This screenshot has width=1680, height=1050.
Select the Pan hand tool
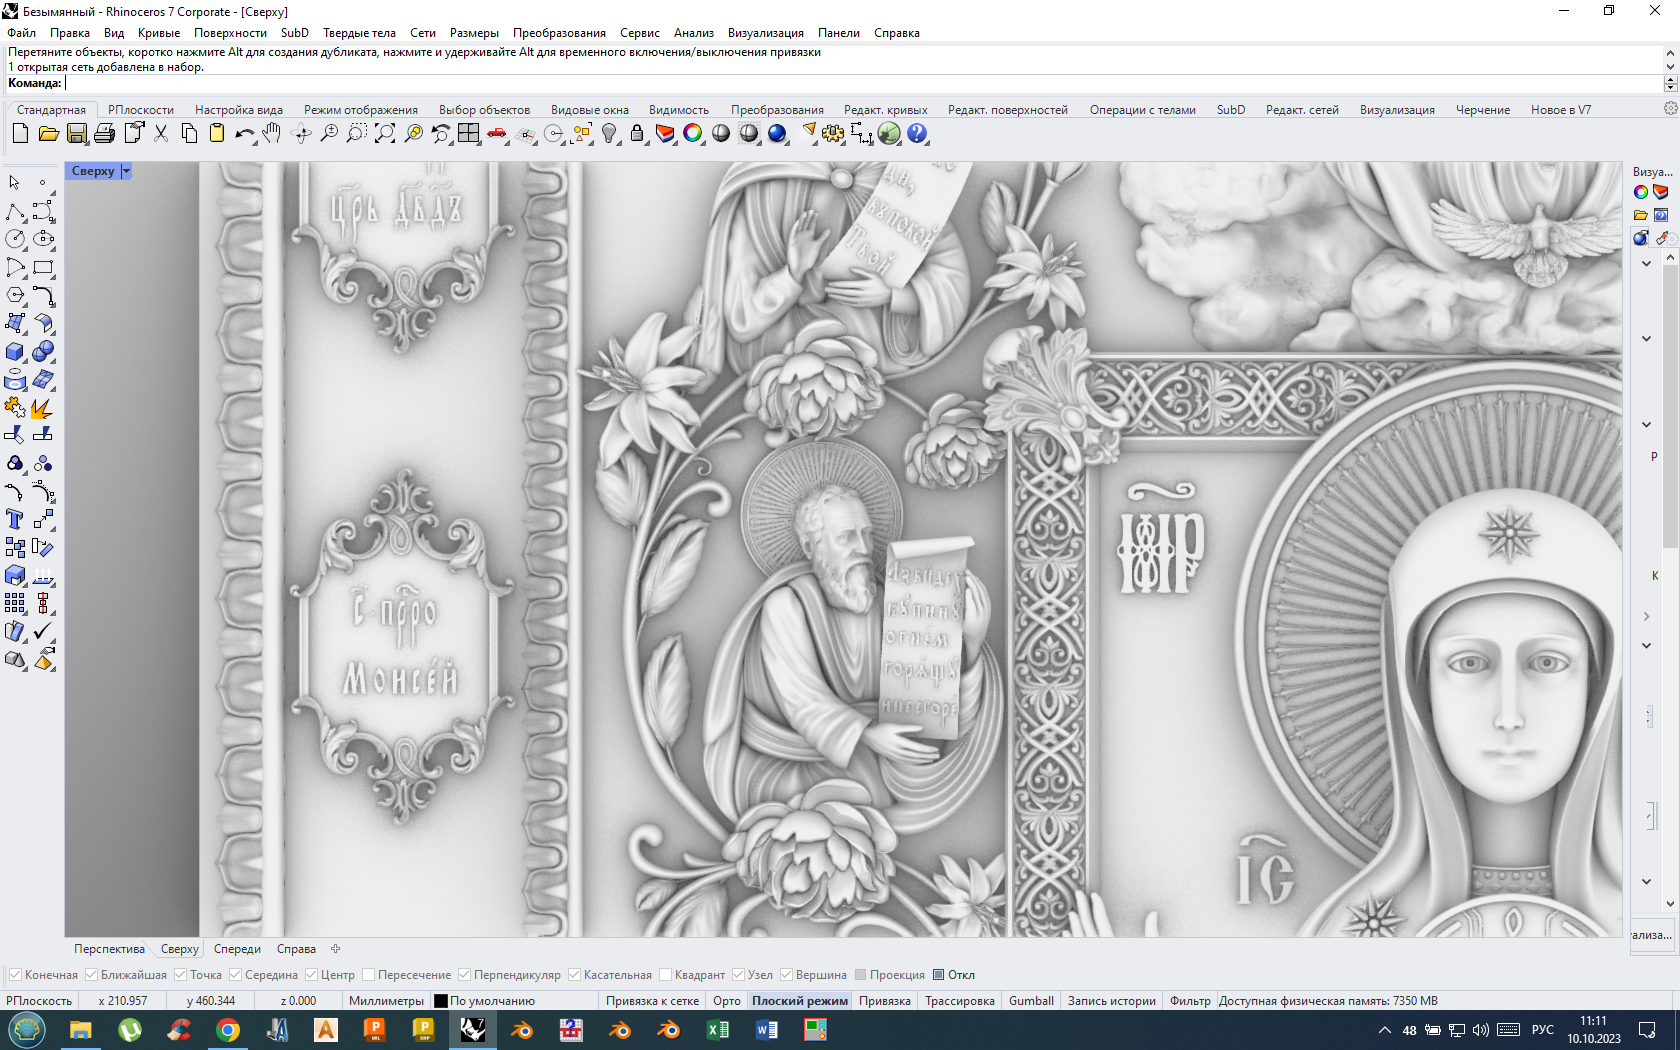click(272, 133)
